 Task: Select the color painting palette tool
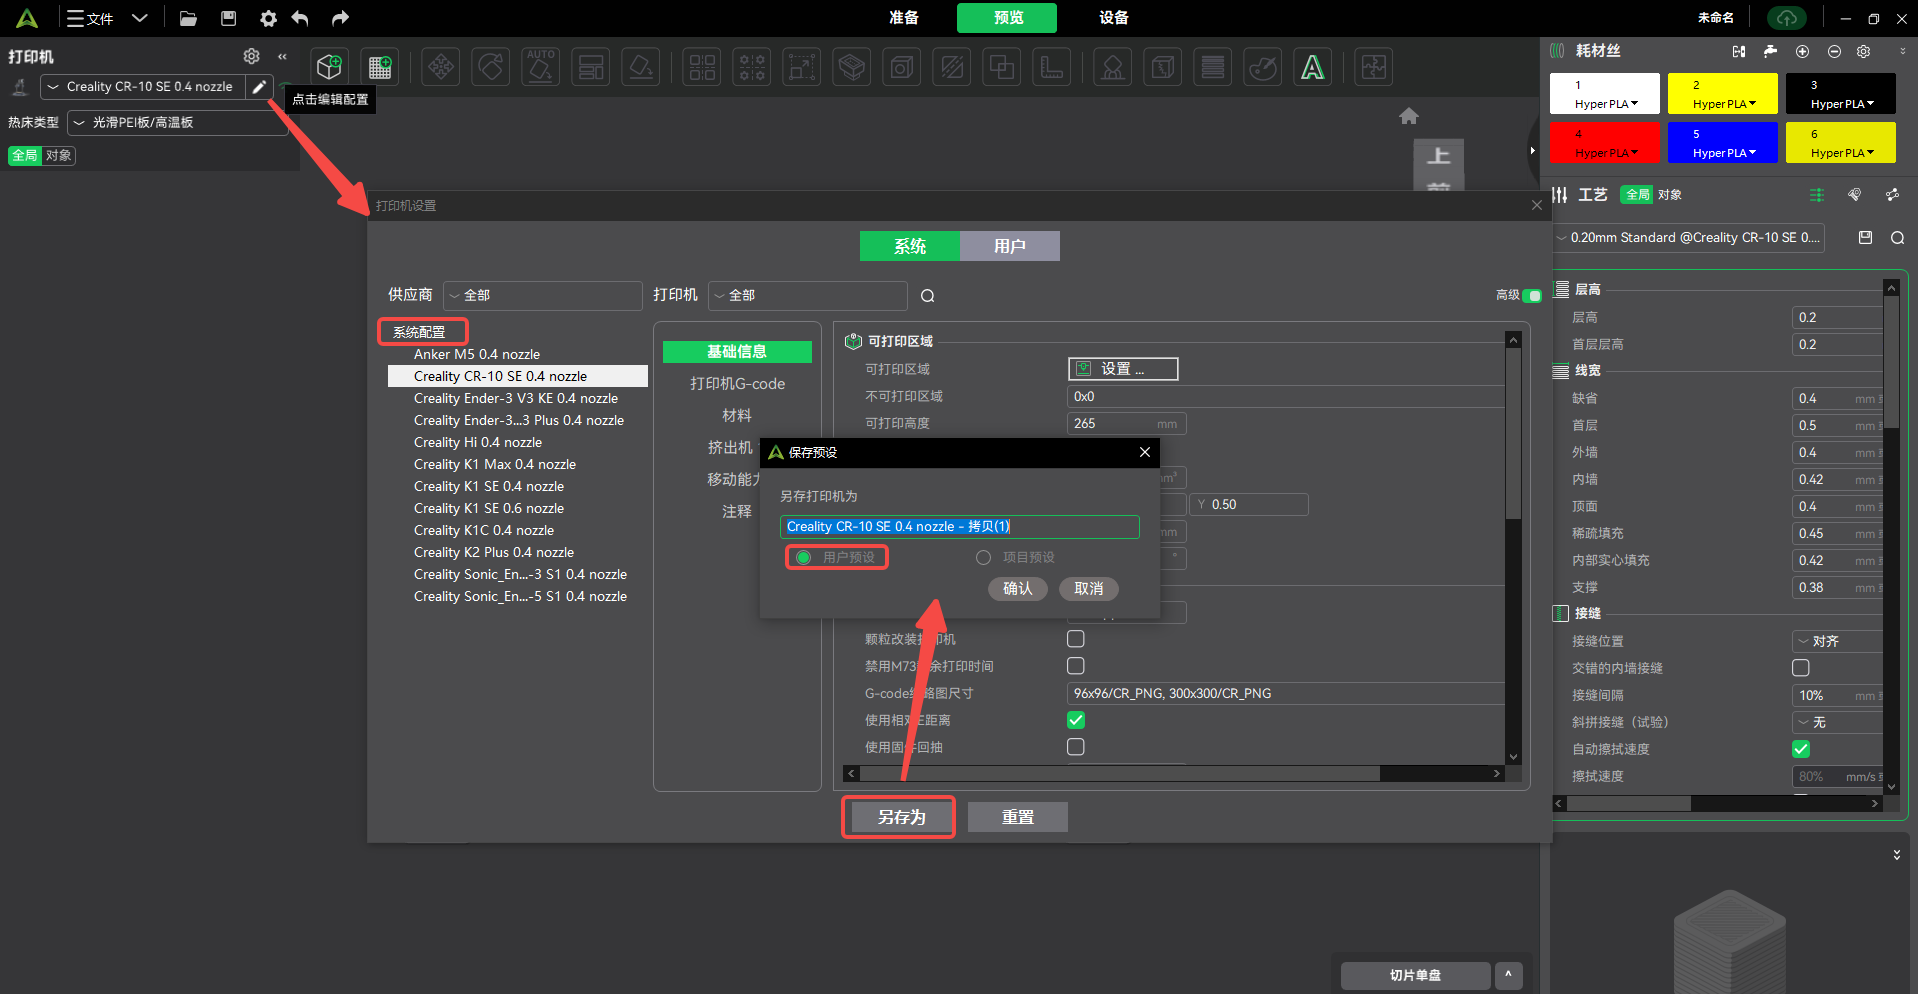click(x=1263, y=67)
